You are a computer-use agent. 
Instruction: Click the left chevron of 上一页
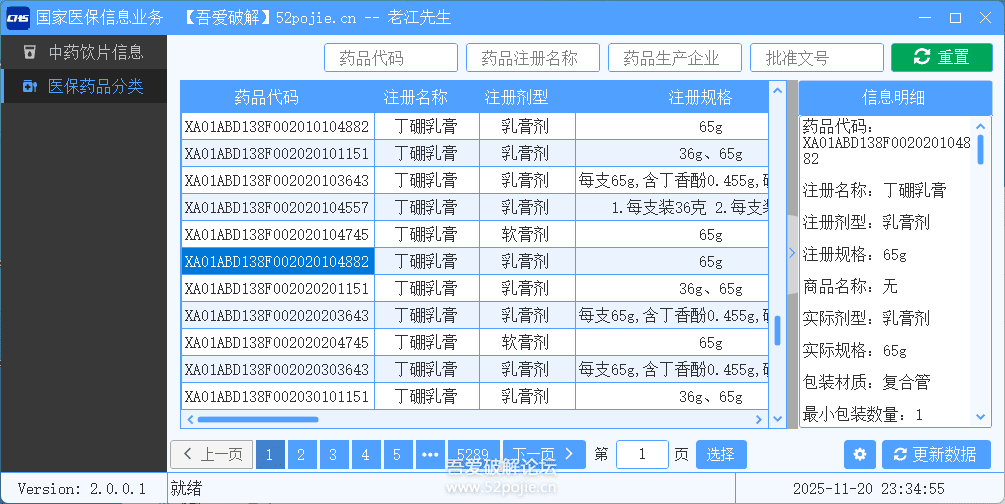(188, 455)
